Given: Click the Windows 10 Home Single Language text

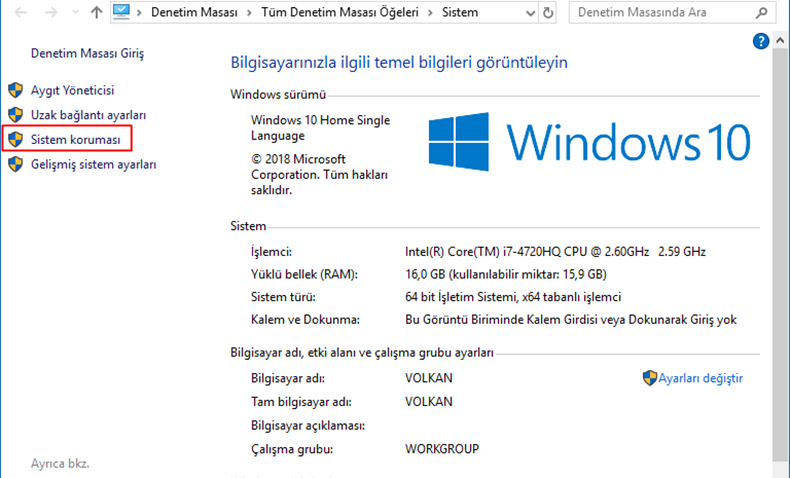Looking at the screenshot, I should point(320,128).
